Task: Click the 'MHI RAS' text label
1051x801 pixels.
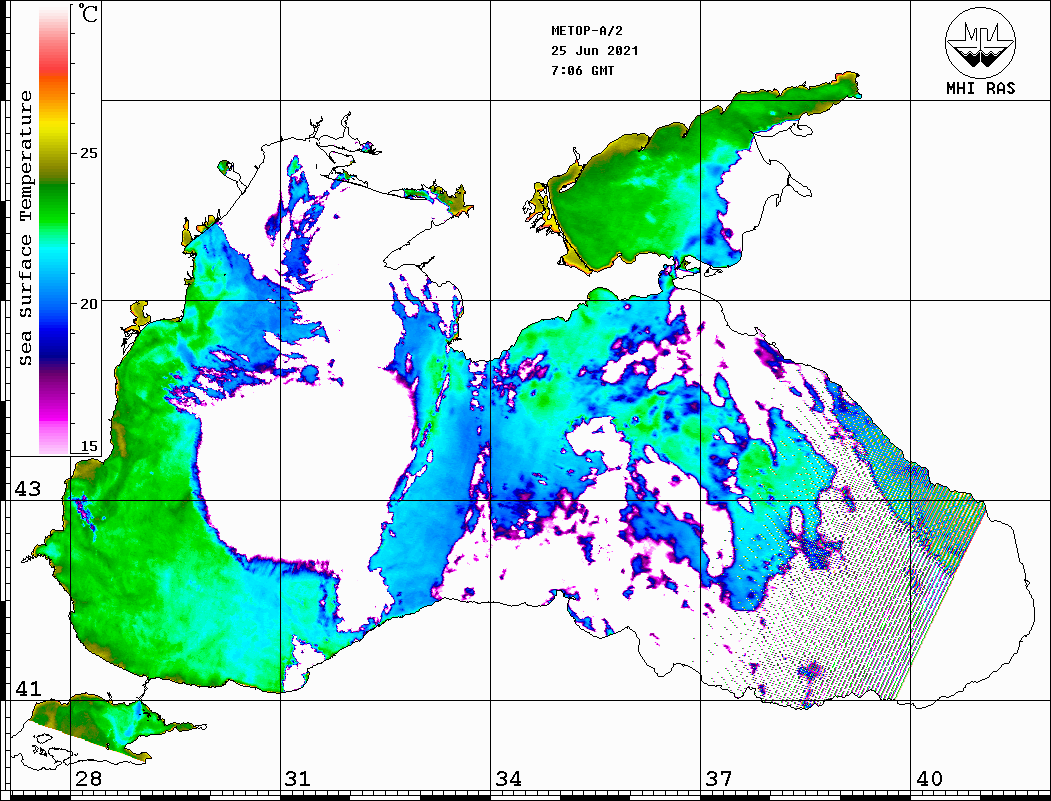Action: (981, 88)
